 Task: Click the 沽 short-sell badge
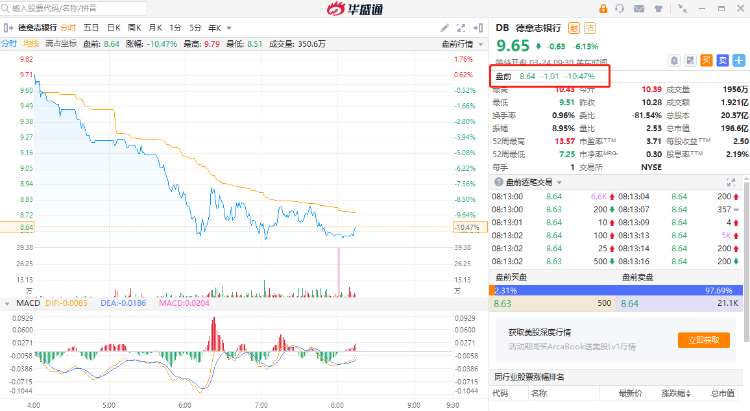590,28
